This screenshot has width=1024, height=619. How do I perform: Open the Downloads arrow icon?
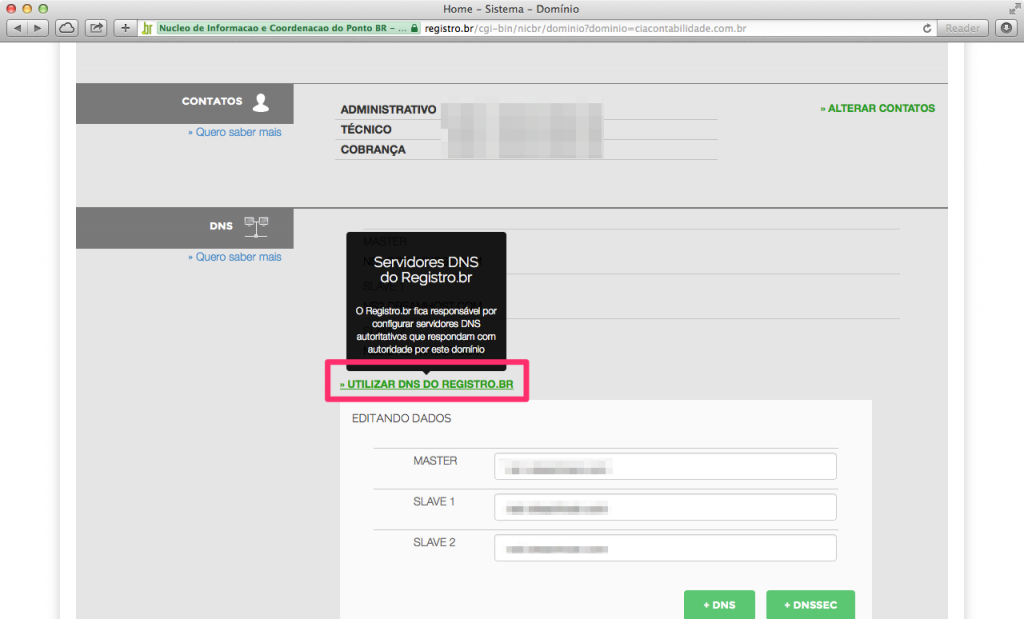click(x=1006, y=28)
